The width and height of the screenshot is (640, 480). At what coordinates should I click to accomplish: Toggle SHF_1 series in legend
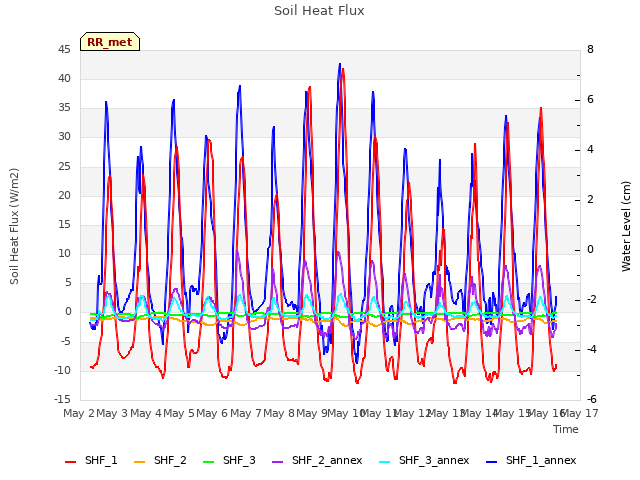91,460
